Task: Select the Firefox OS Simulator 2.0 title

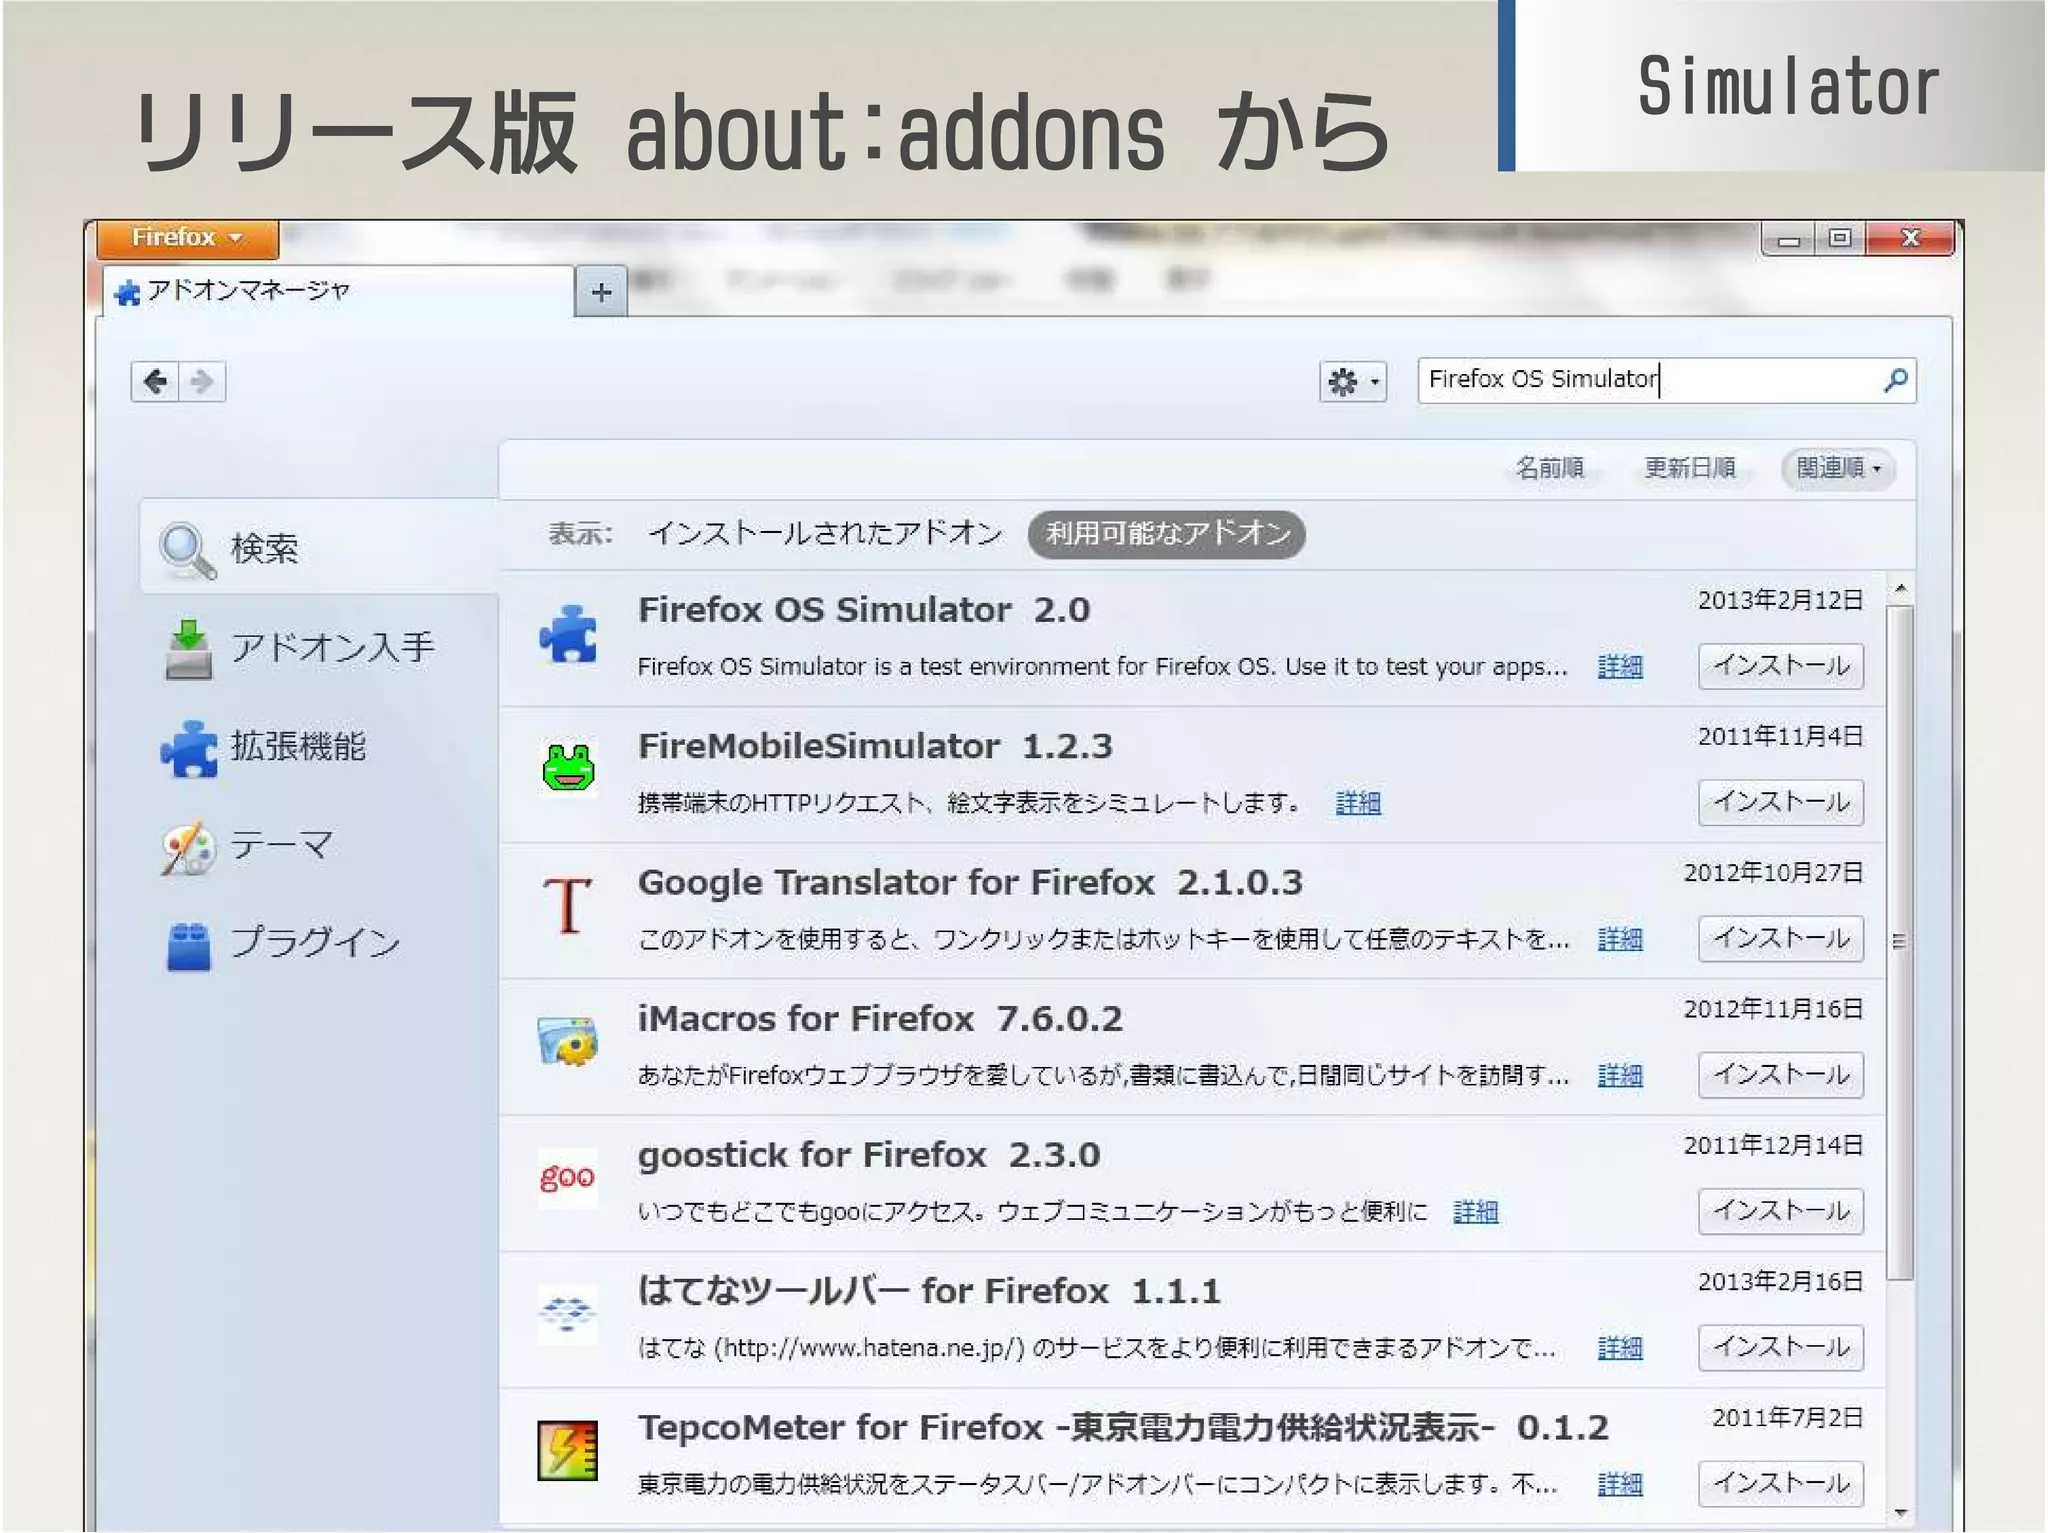Action: tap(864, 610)
